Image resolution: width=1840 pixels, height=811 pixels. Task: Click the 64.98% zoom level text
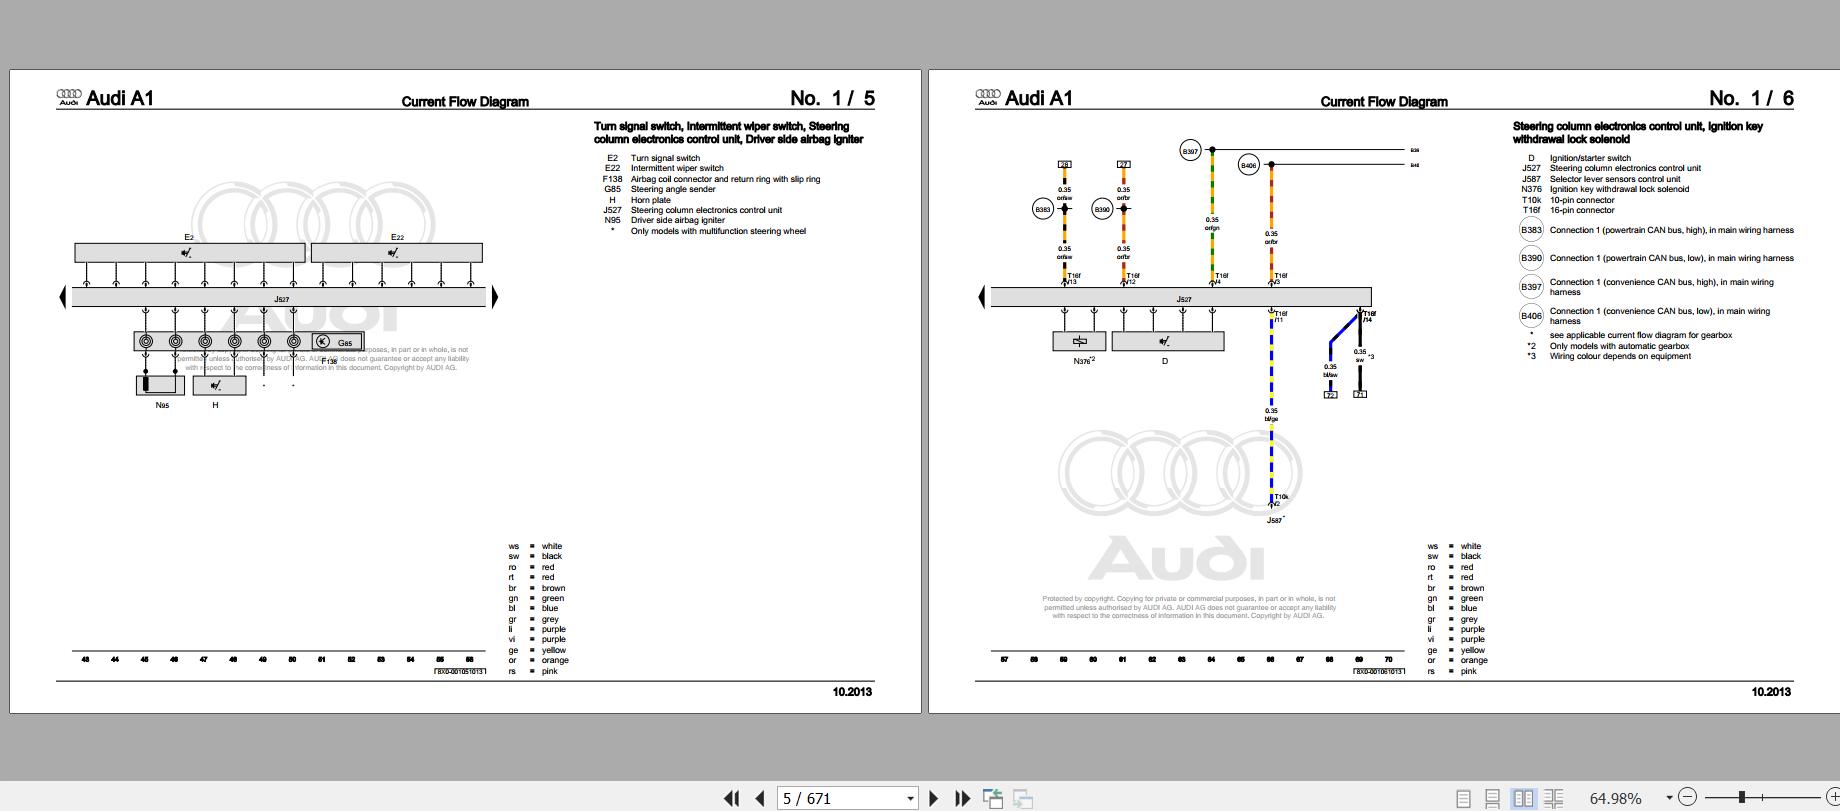(x=1615, y=798)
